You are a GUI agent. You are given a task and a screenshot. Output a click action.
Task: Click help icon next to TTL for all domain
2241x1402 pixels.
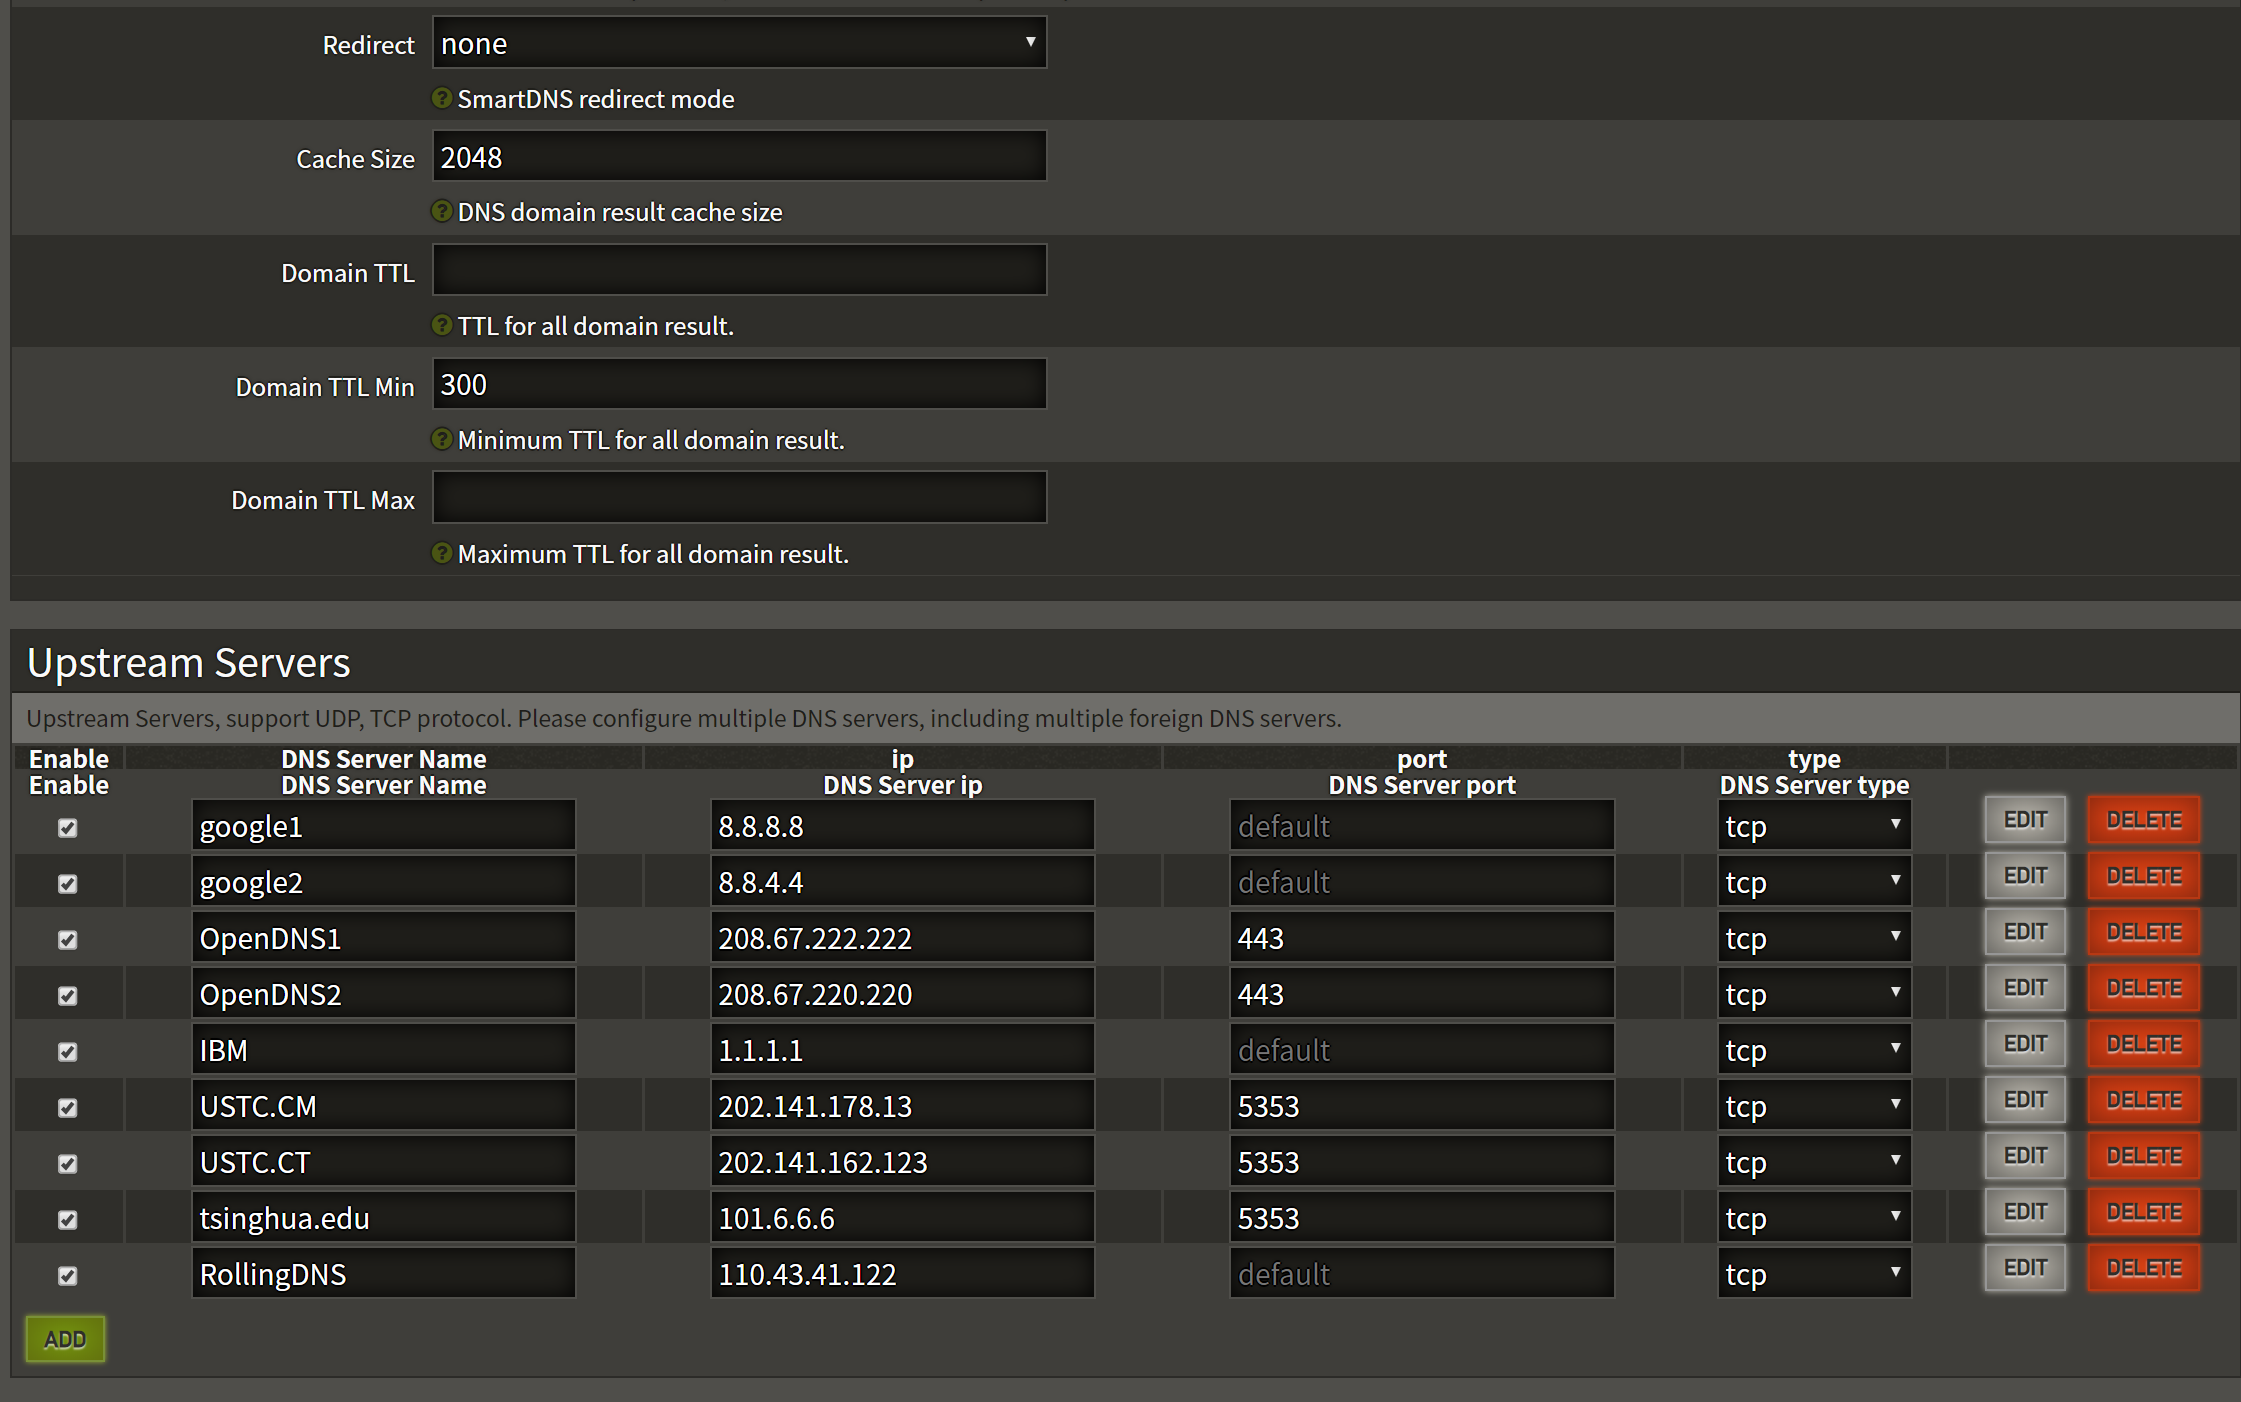[441, 325]
